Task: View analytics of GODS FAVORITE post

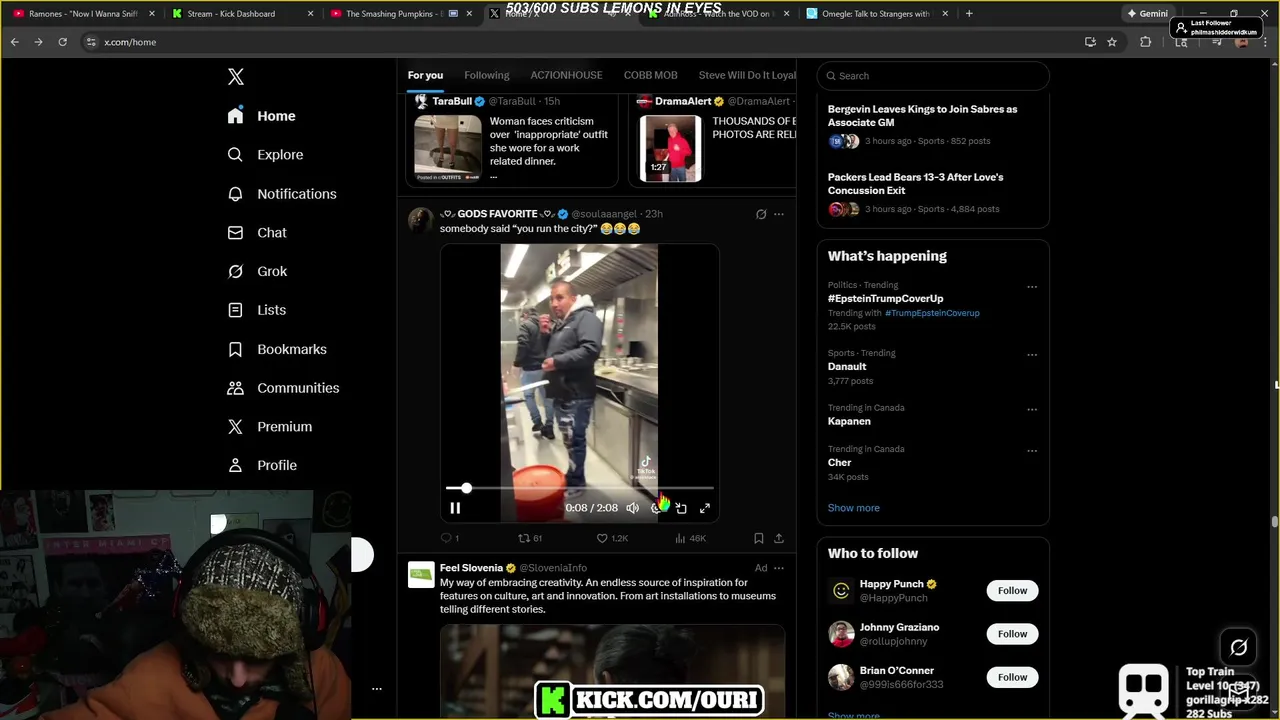Action: tap(690, 538)
